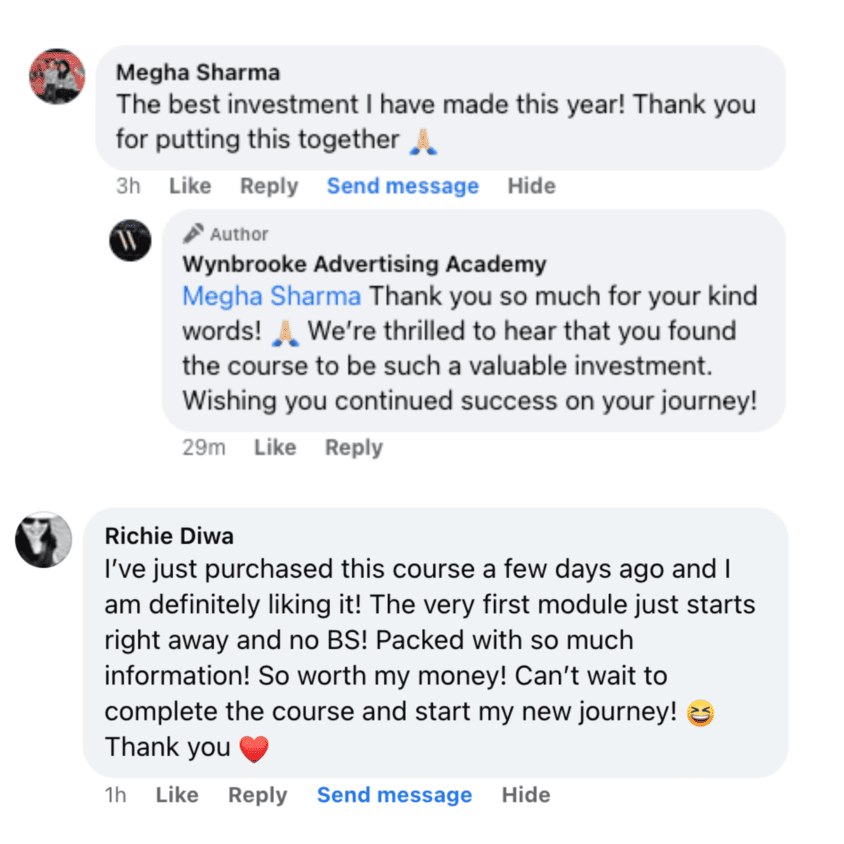Screen dimensions: 844x844
Task: Reply to Wynbrooke Advertising Academy's comment
Action: (354, 448)
